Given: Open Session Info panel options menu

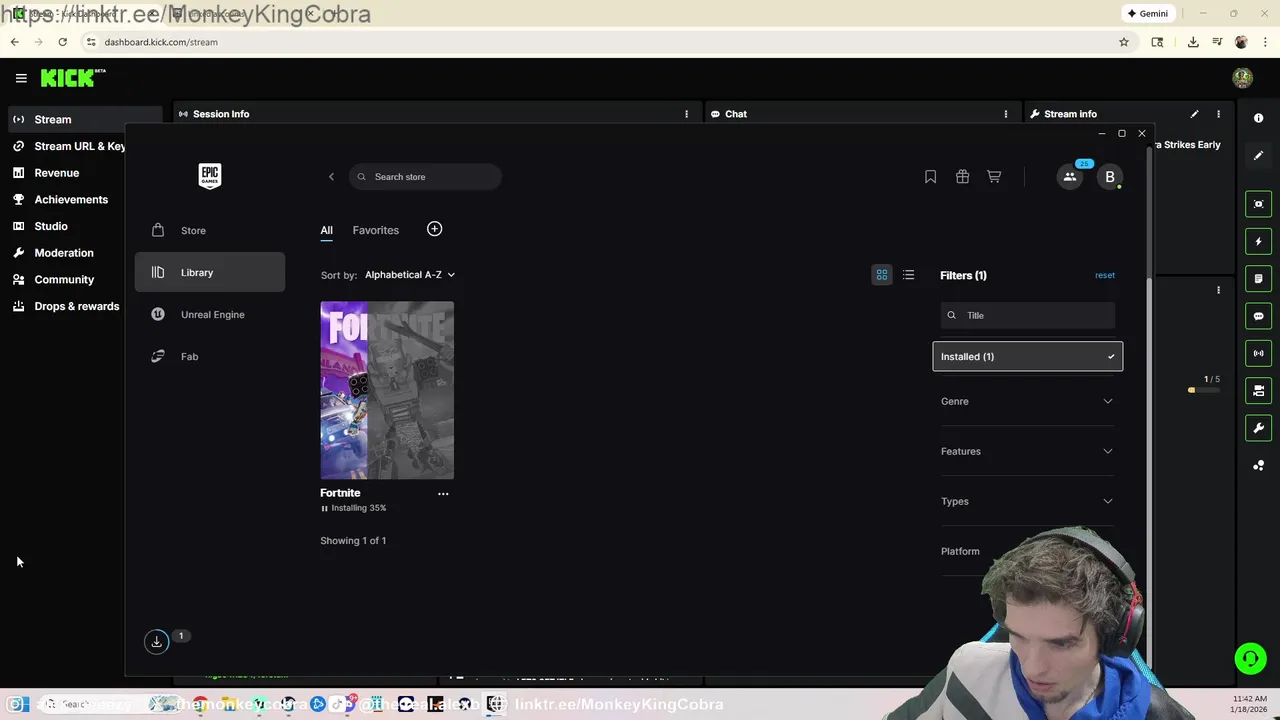Looking at the screenshot, I should 686,114.
